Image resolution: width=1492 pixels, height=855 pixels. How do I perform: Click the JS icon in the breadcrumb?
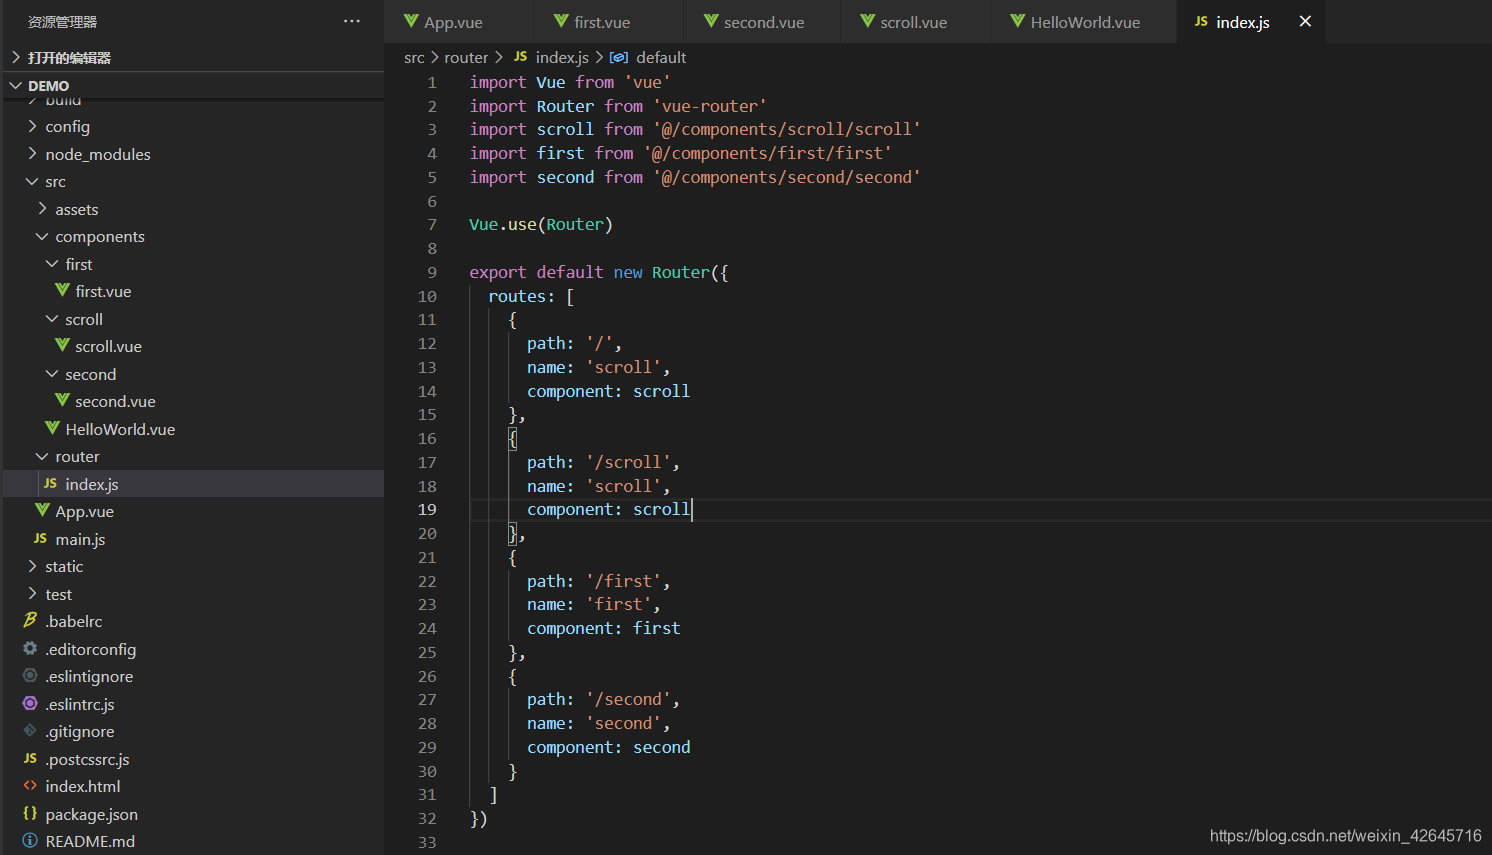coord(521,57)
